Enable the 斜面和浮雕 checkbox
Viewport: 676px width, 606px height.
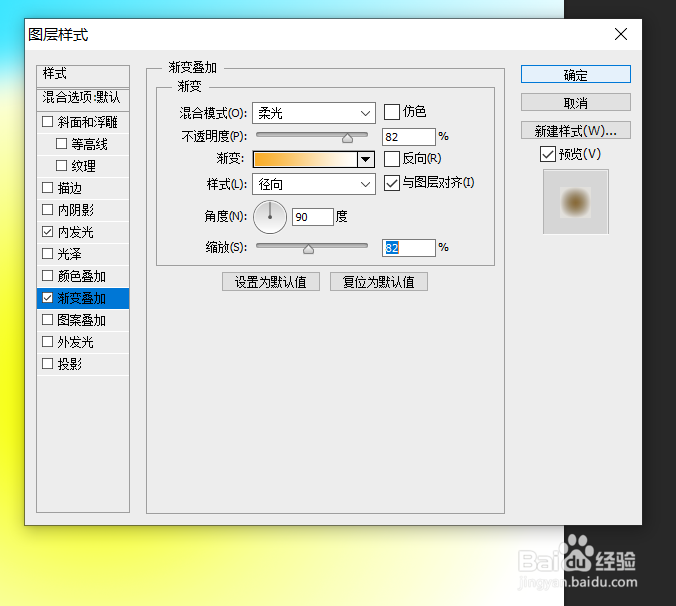point(47,122)
